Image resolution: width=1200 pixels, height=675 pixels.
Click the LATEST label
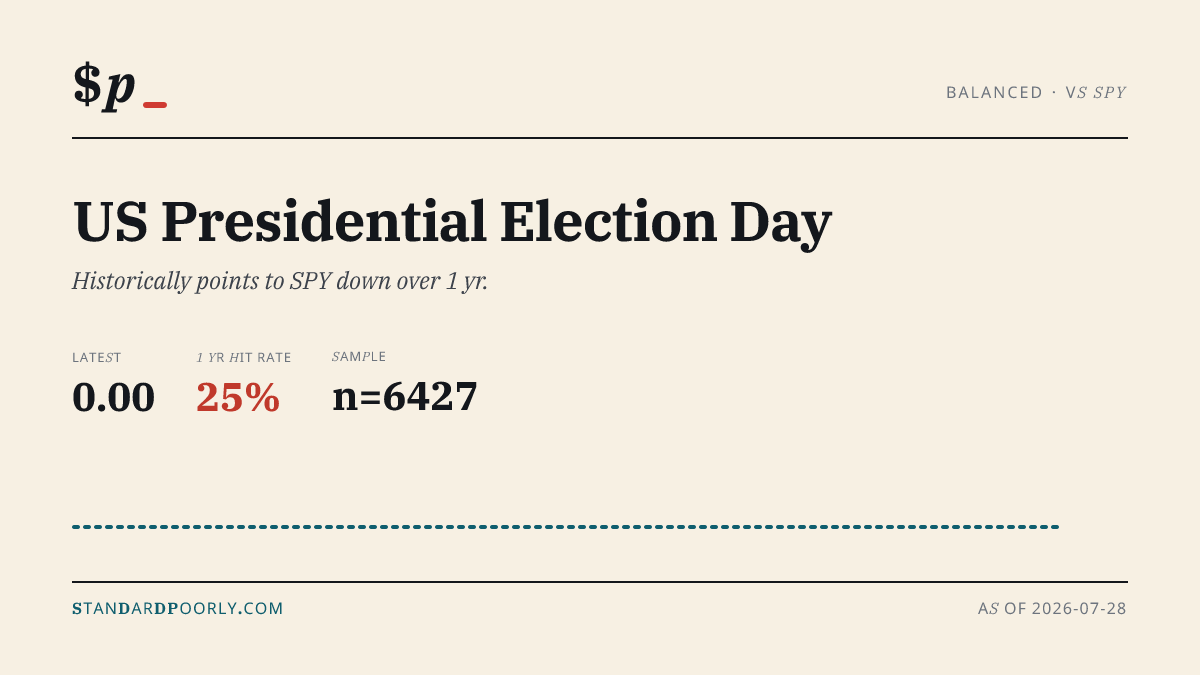tap(97, 357)
